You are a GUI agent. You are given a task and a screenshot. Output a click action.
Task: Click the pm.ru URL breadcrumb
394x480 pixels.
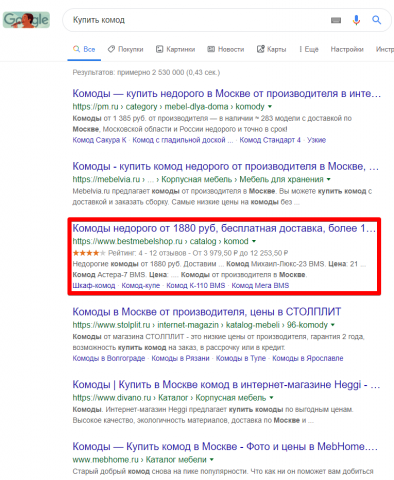coord(168,107)
